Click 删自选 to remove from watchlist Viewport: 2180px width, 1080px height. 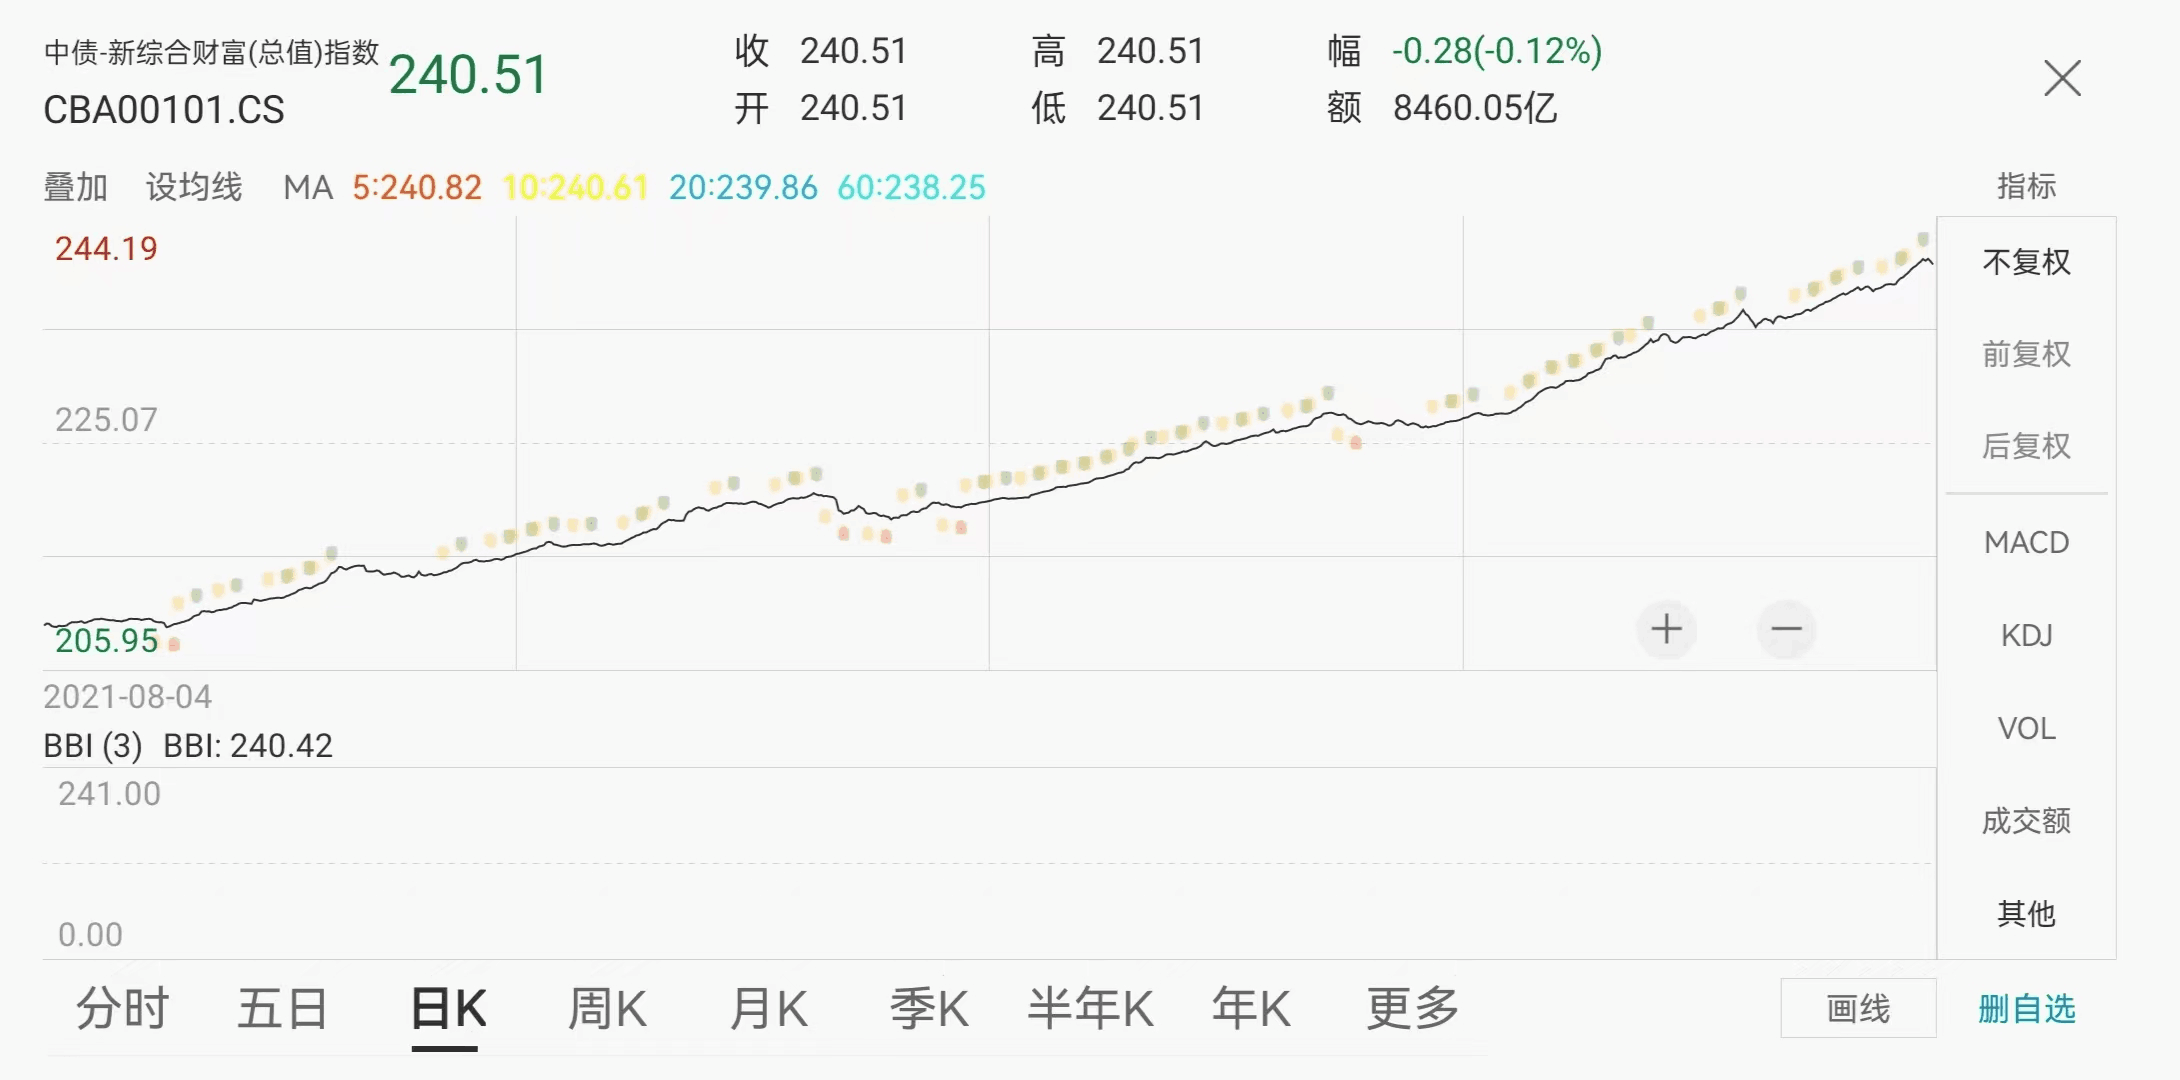[2026, 1008]
